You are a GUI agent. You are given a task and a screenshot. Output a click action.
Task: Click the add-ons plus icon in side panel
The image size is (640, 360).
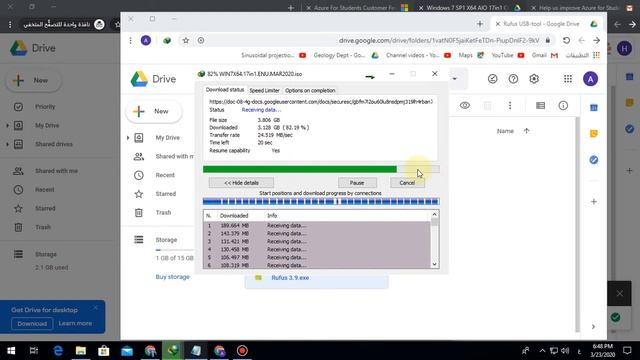(594, 202)
